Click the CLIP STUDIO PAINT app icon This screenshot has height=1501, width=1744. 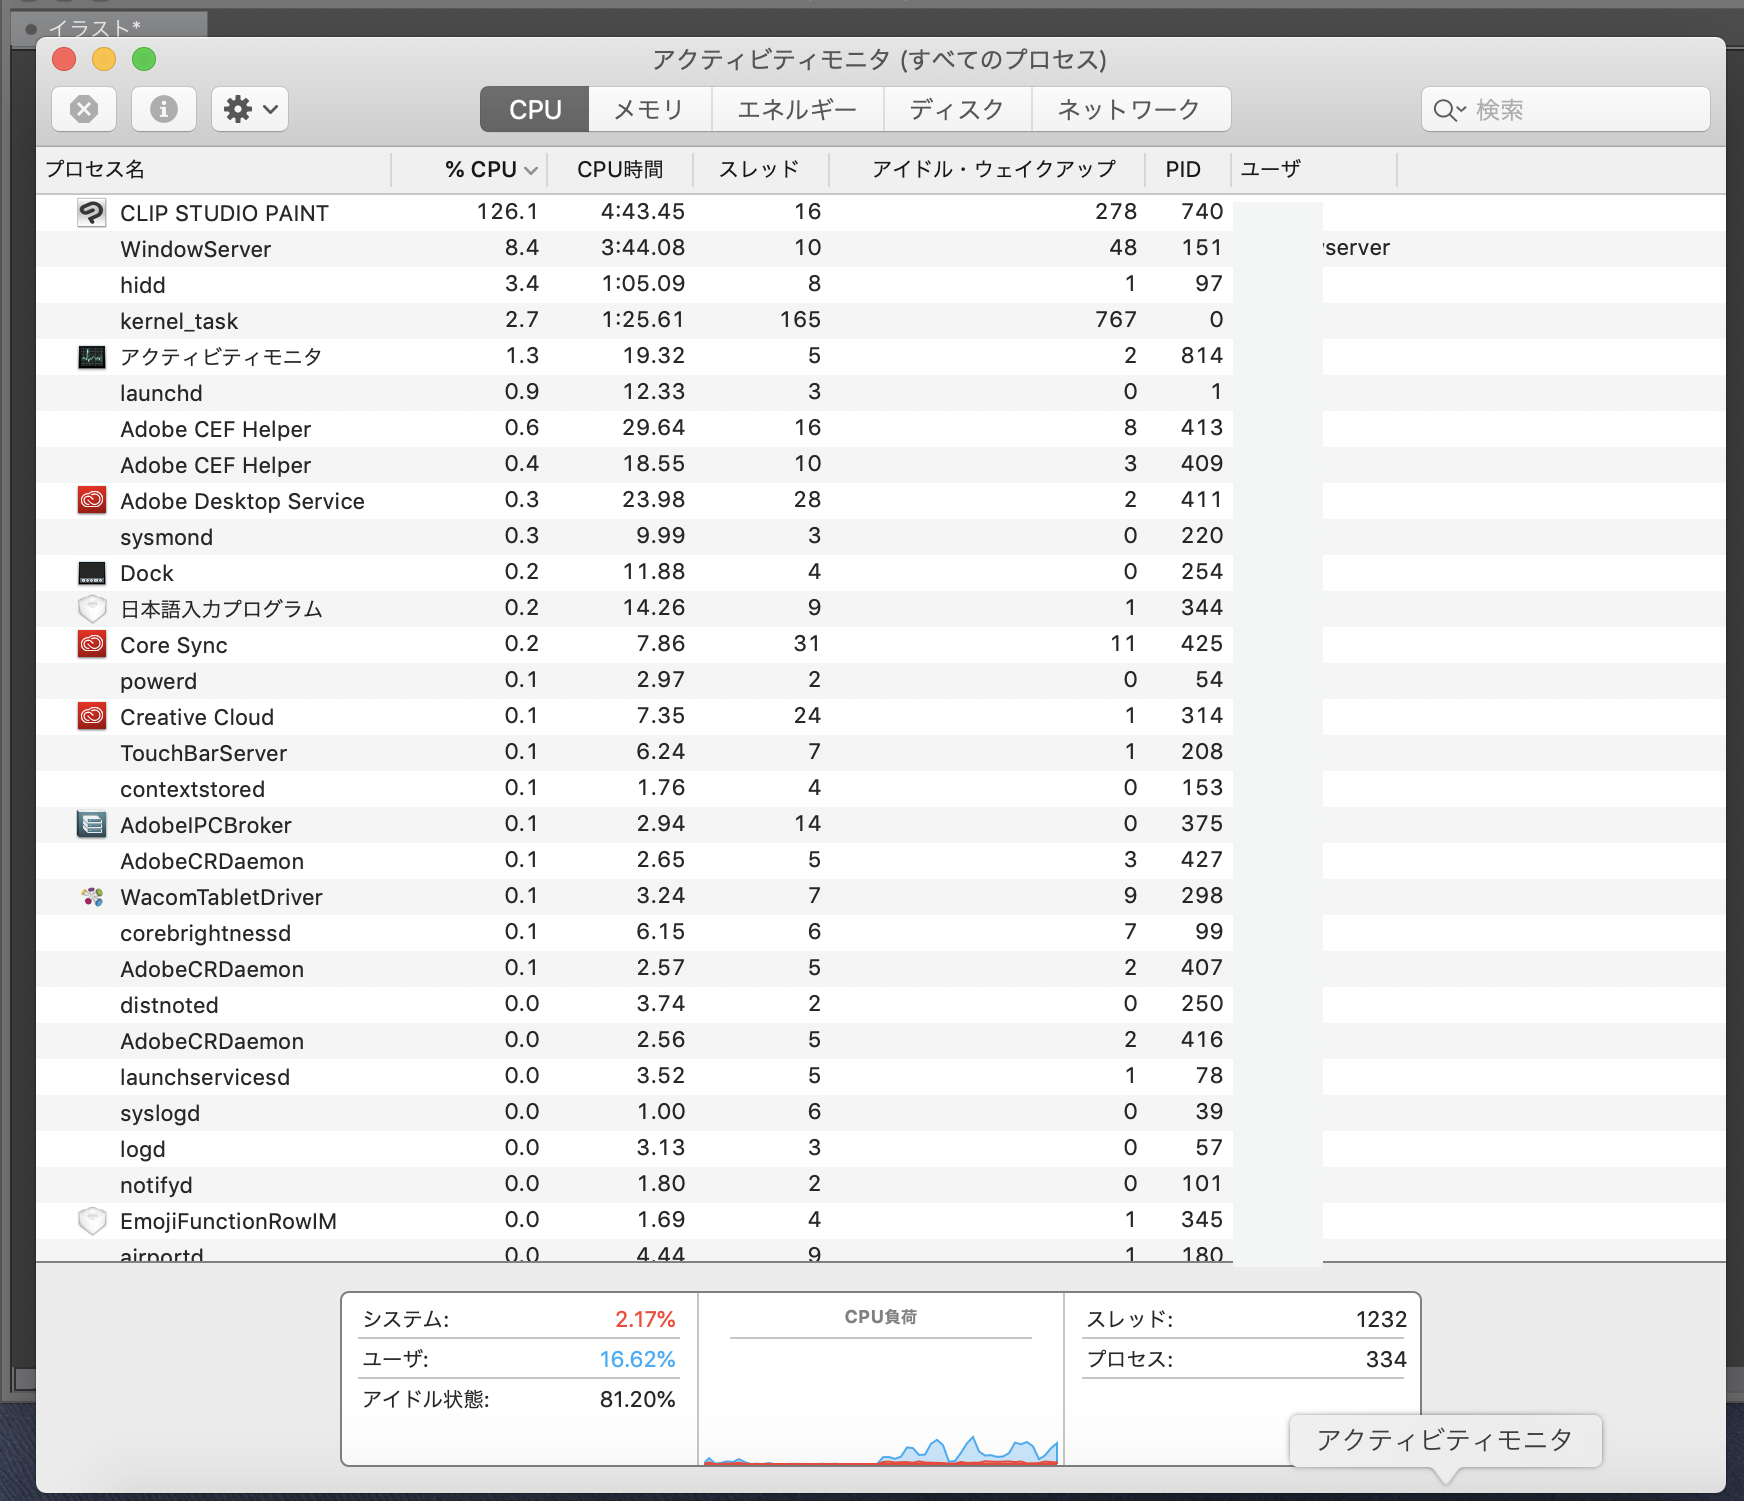(x=92, y=212)
